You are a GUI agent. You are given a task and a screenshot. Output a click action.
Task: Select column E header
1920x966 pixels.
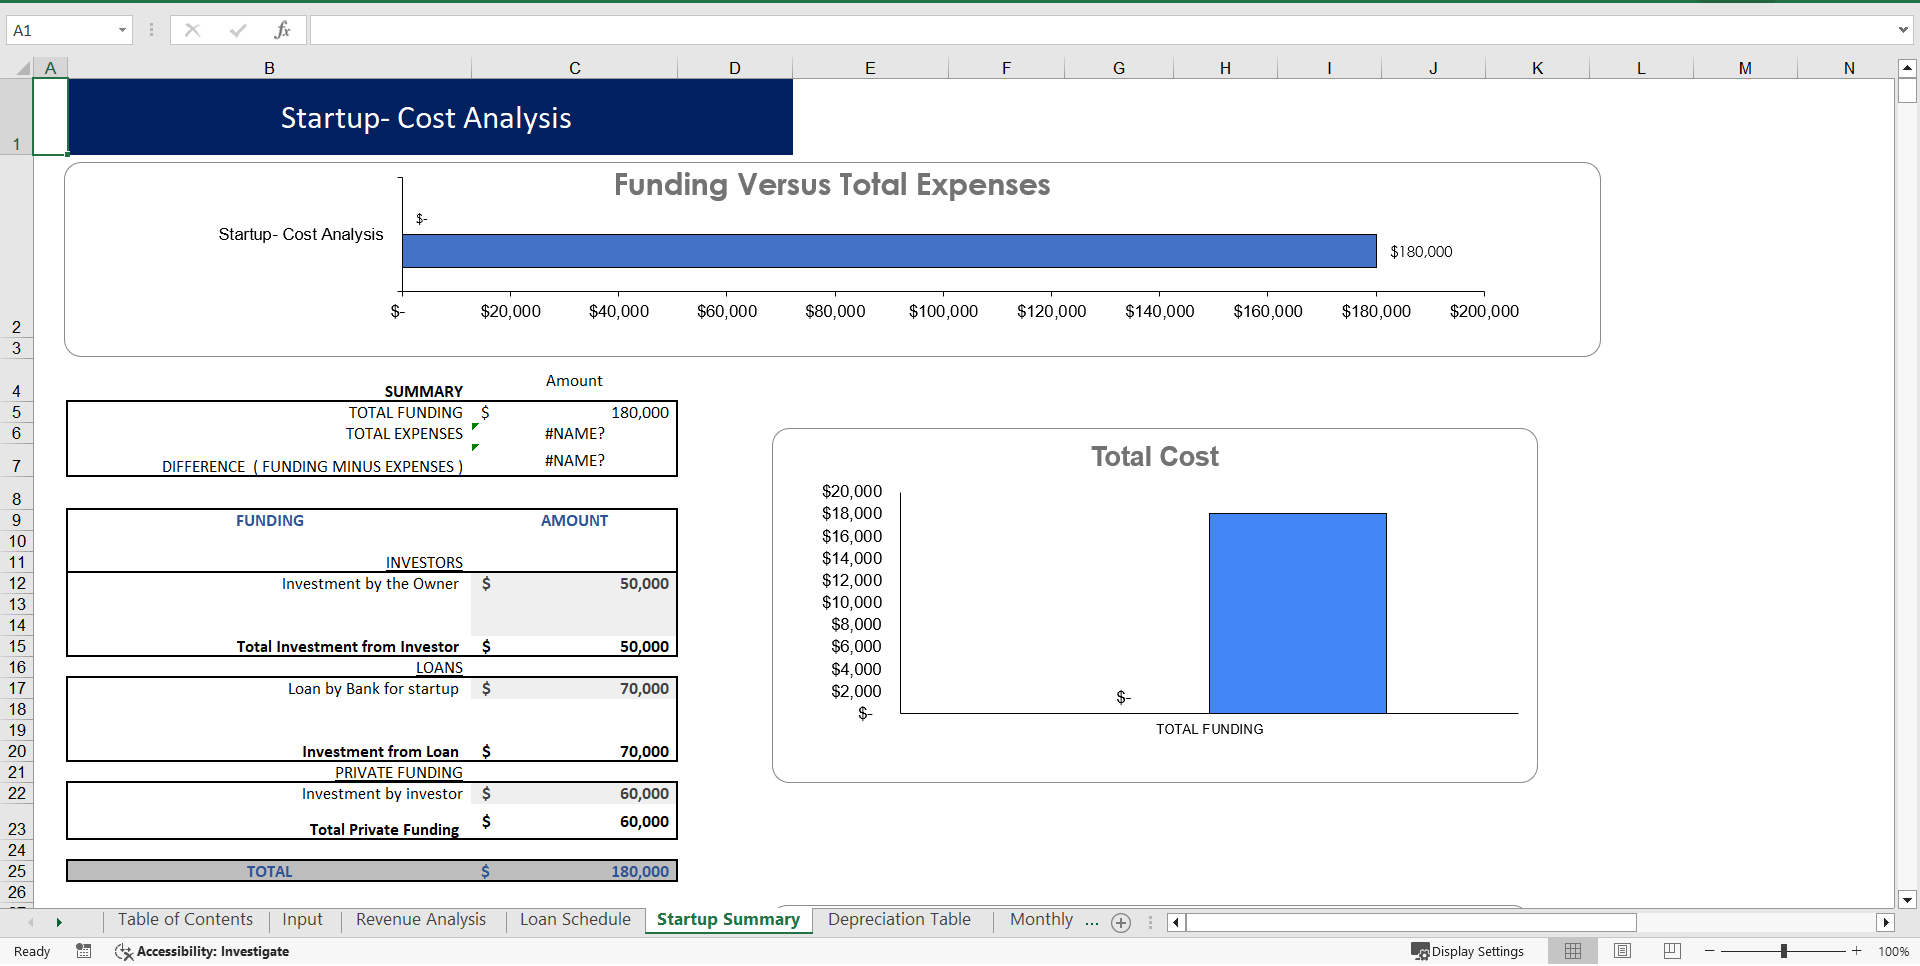pyautogui.click(x=870, y=68)
